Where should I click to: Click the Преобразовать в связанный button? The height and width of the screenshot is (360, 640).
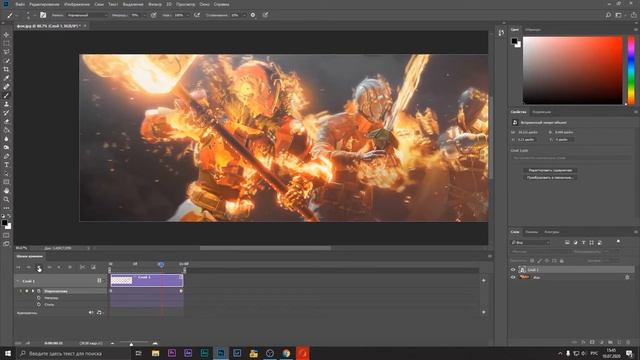pos(550,178)
